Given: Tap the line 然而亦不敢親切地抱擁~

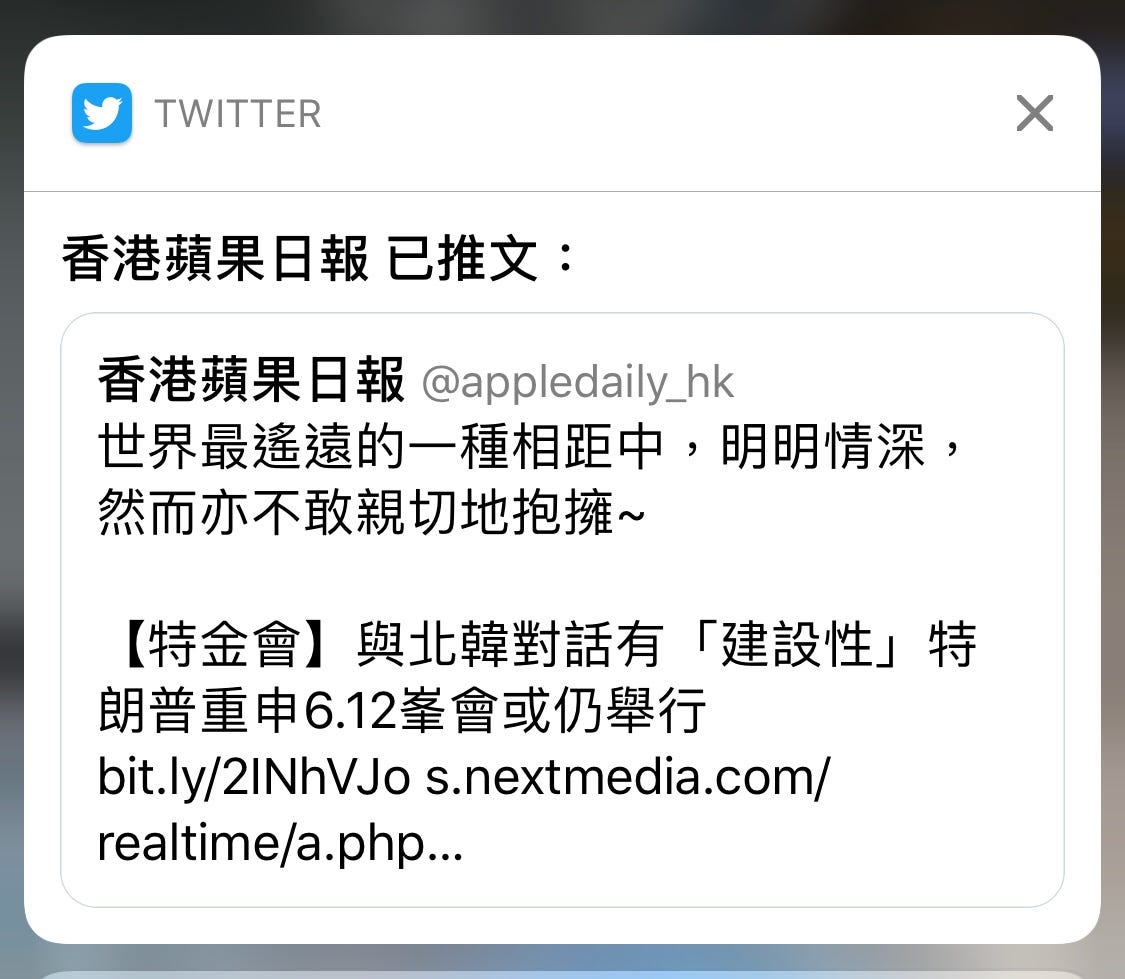Looking at the screenshot, I should [x=372, y=512].
